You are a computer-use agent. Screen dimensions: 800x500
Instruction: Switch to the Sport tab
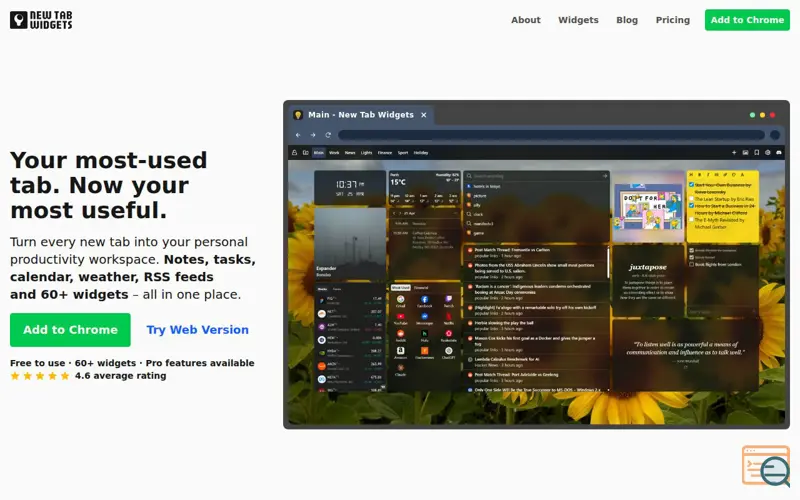pos(403,153)
